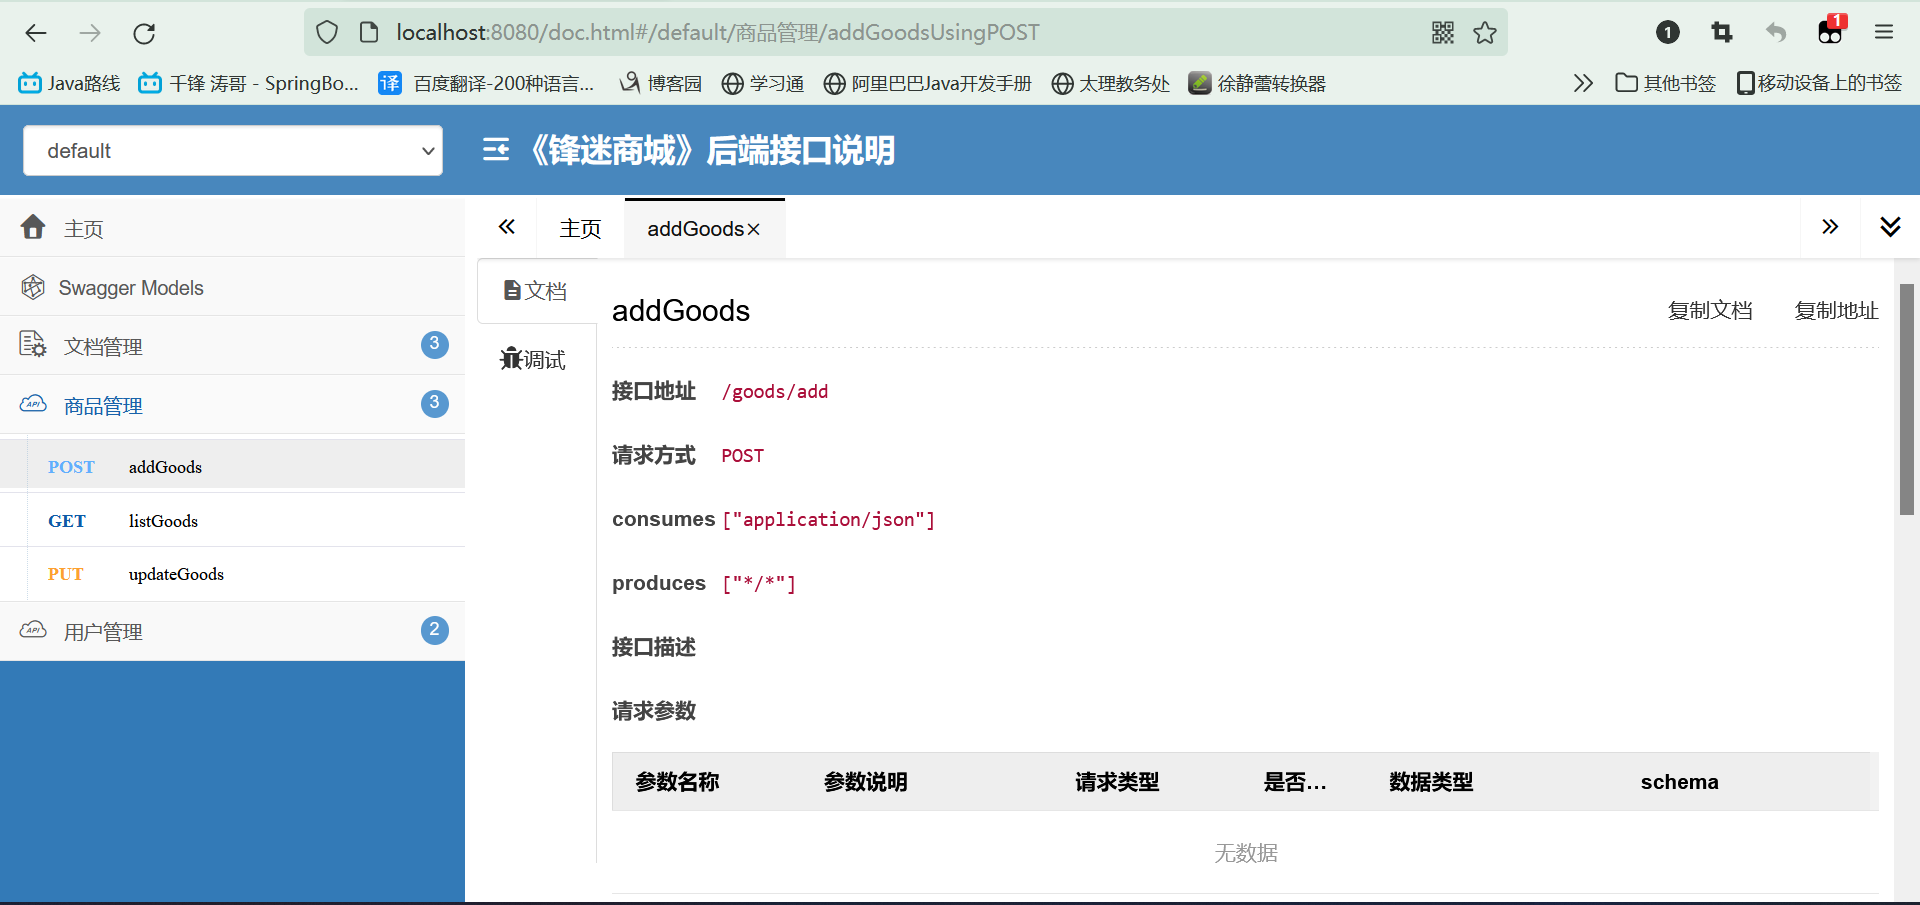Open the default group dropdown
Viewport: 1920px width, 905px height.
[x=233, y=150]
